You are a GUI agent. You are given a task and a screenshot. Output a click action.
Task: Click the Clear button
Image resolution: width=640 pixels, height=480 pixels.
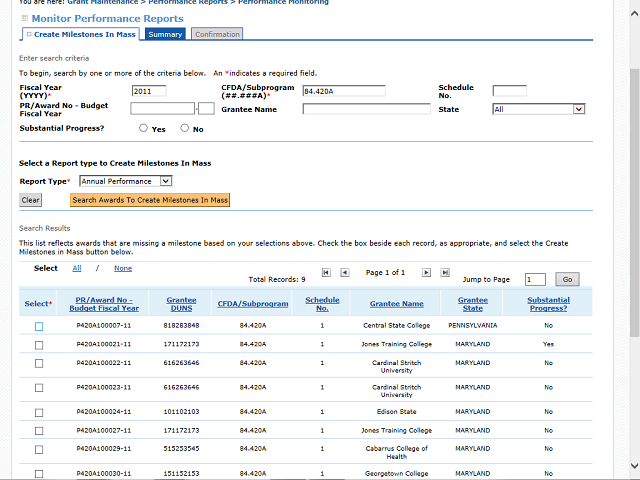tap(31, 200)
